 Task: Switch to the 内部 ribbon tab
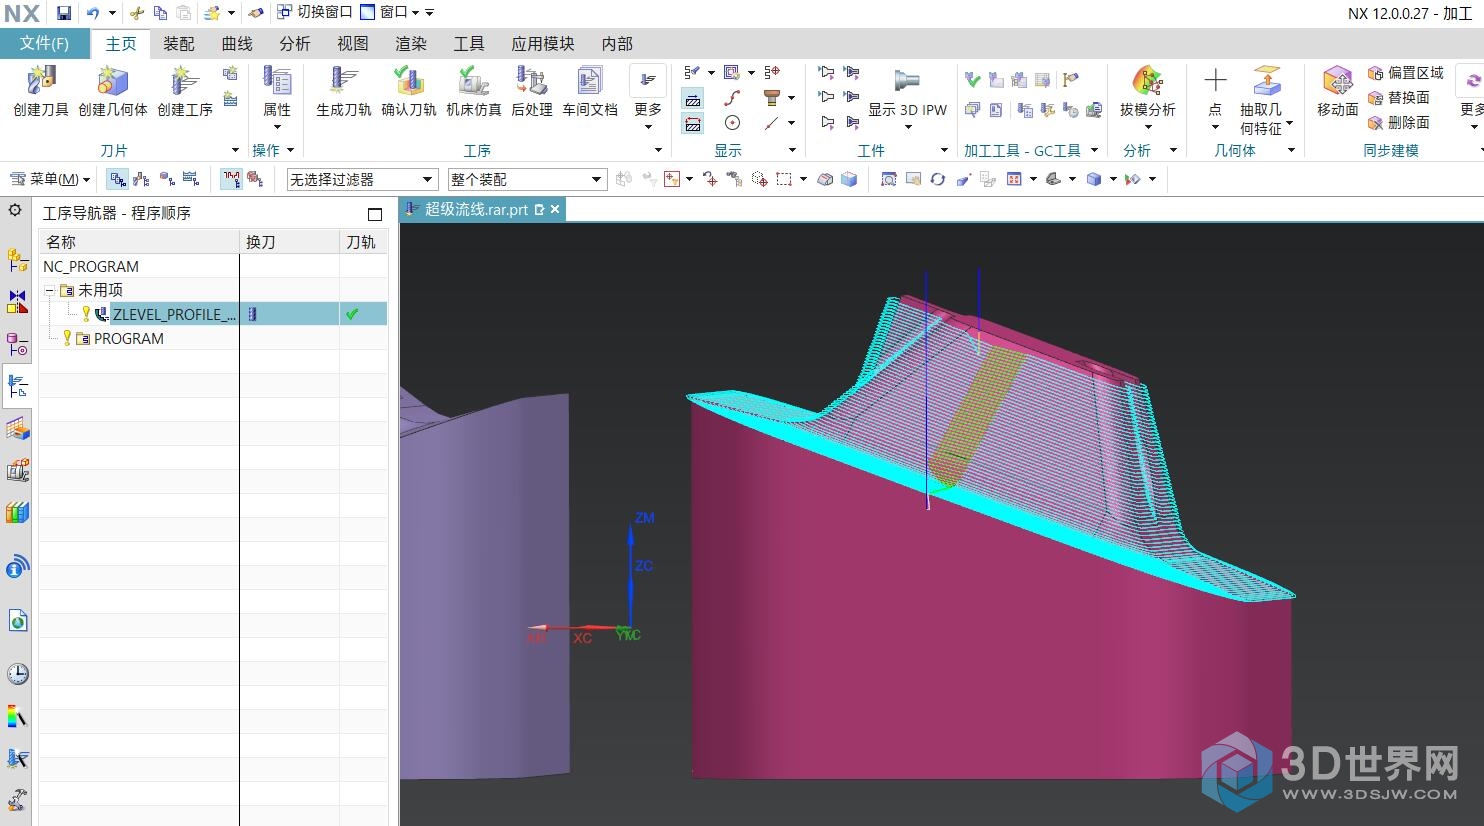point(617,44)
